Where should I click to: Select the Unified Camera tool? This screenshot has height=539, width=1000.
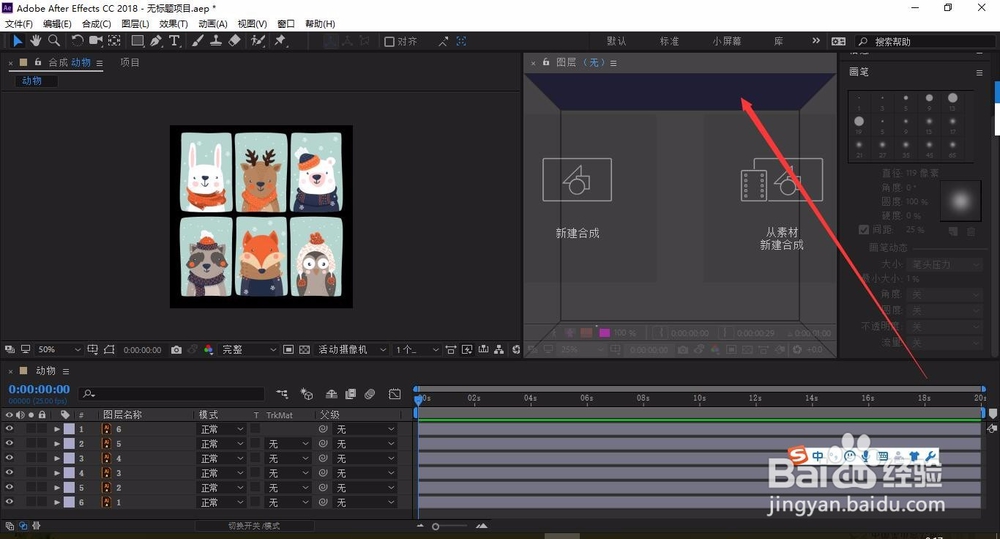(96, 41)
